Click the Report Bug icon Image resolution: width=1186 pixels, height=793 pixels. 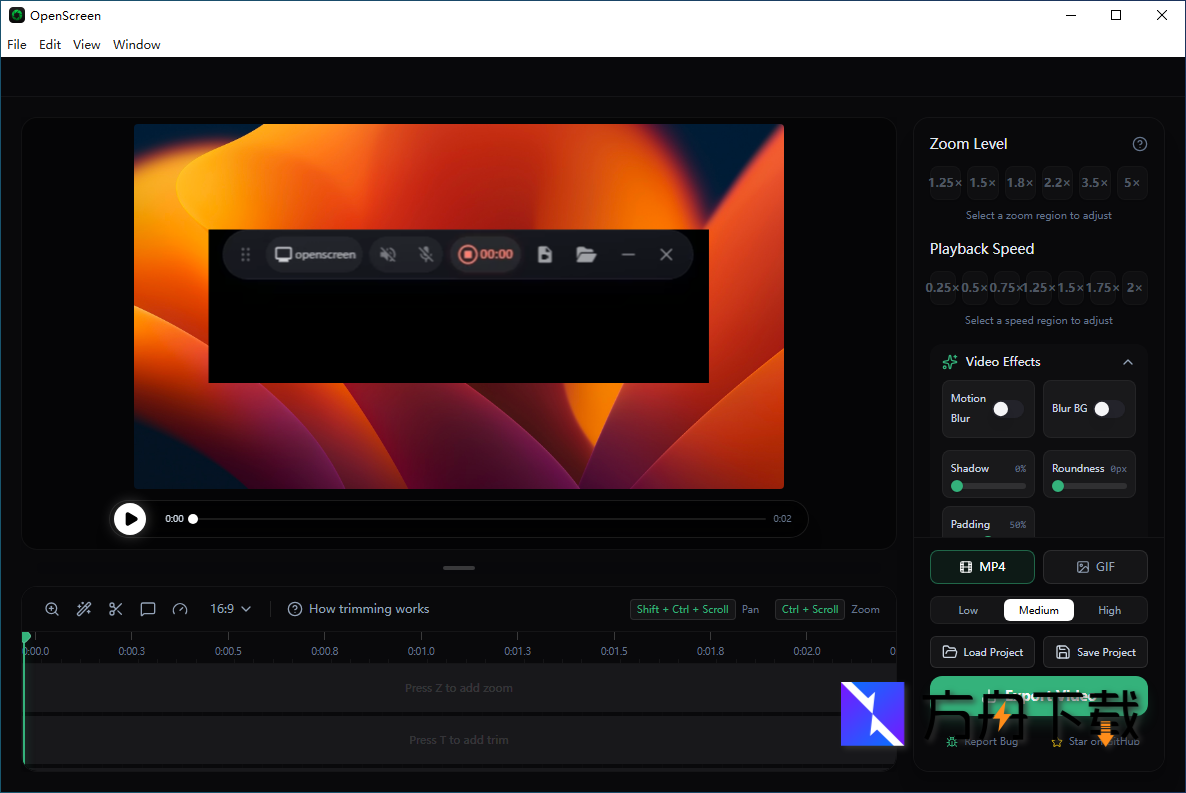coord(952,742)
